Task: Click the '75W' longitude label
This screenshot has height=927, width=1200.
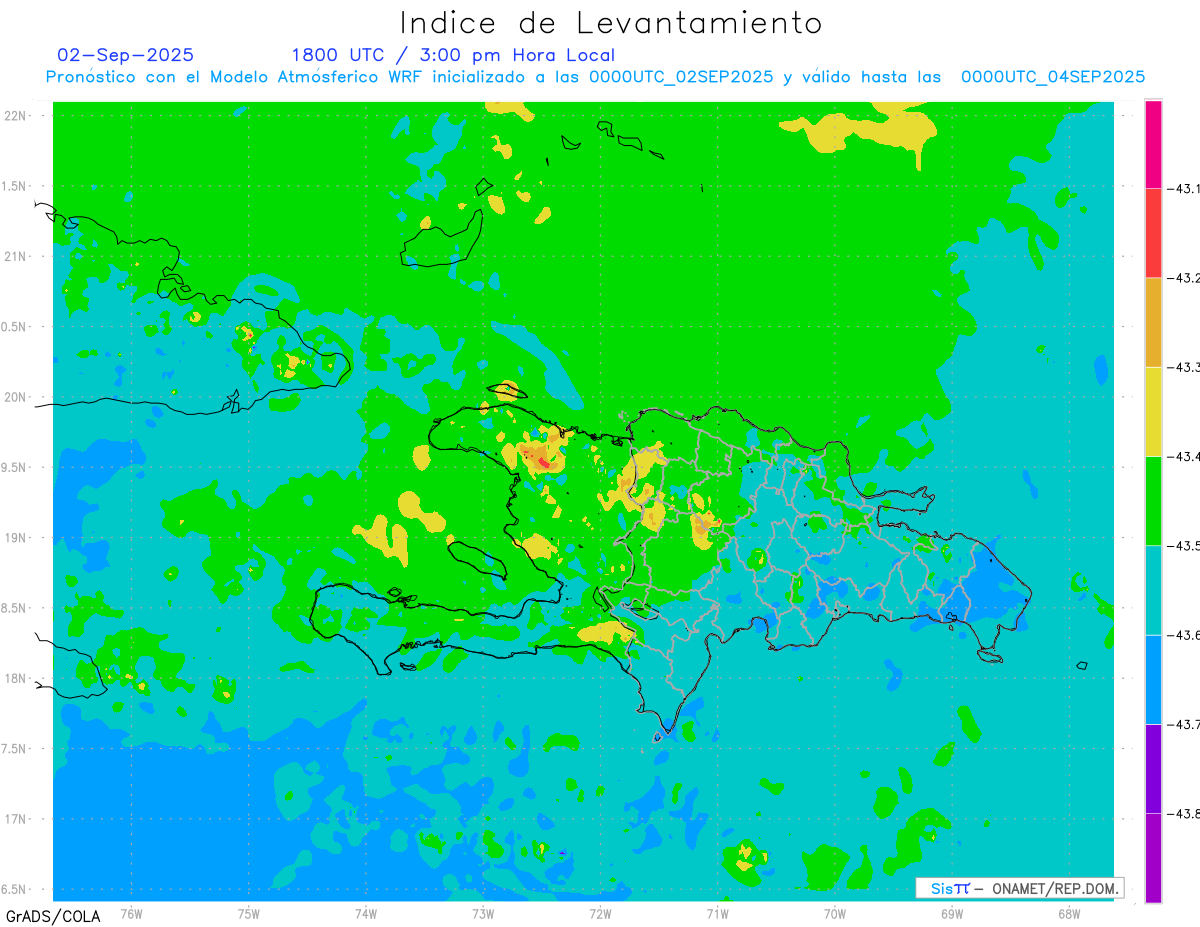Action: point(249,913)
